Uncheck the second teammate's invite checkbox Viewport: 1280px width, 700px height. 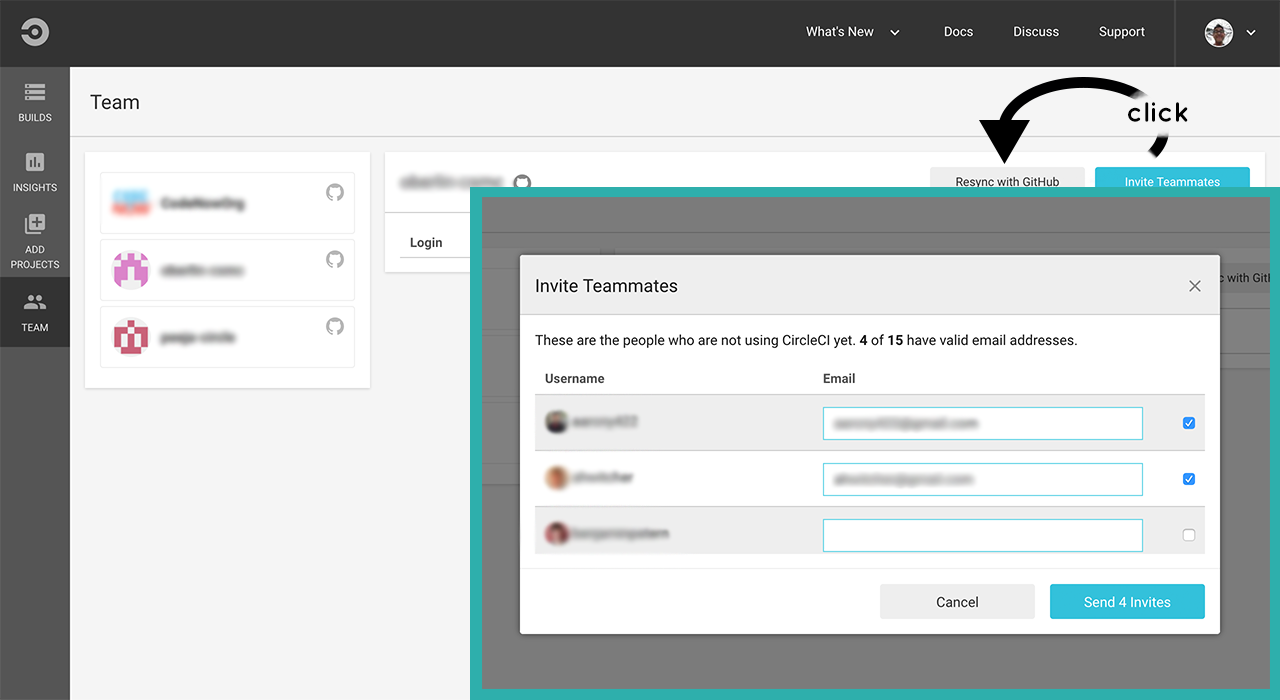tap(1189, 479)
